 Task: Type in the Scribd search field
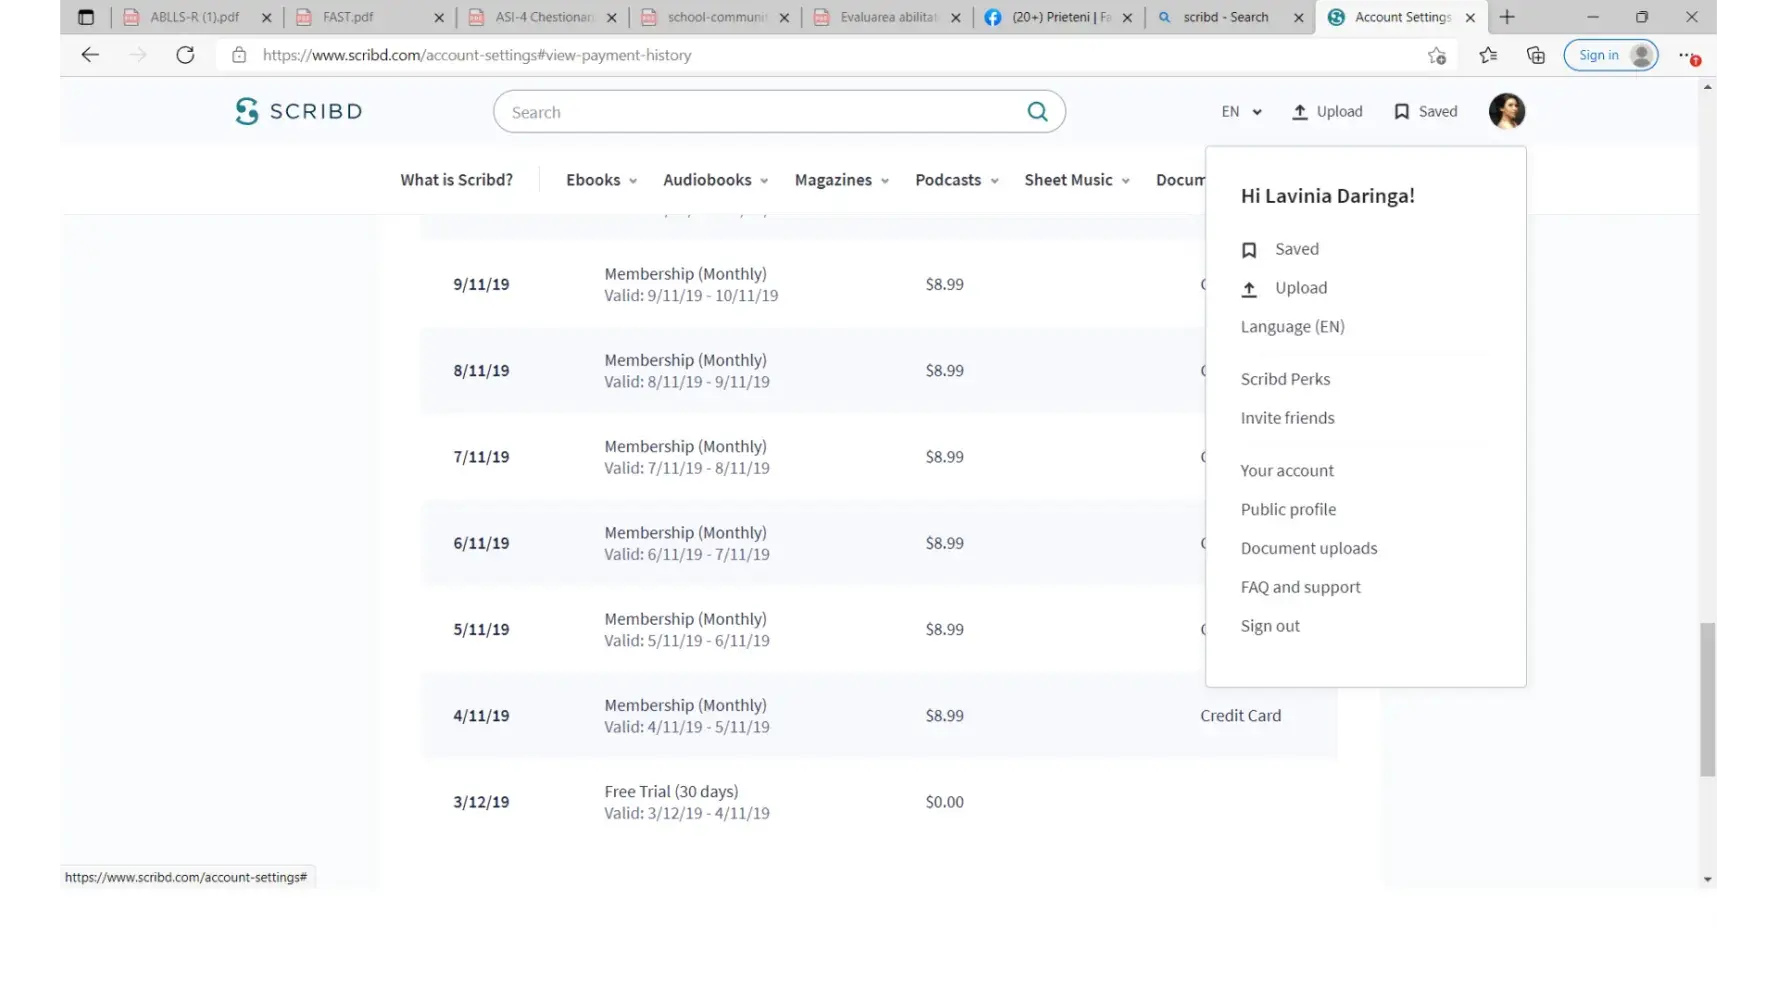[760, 112]
